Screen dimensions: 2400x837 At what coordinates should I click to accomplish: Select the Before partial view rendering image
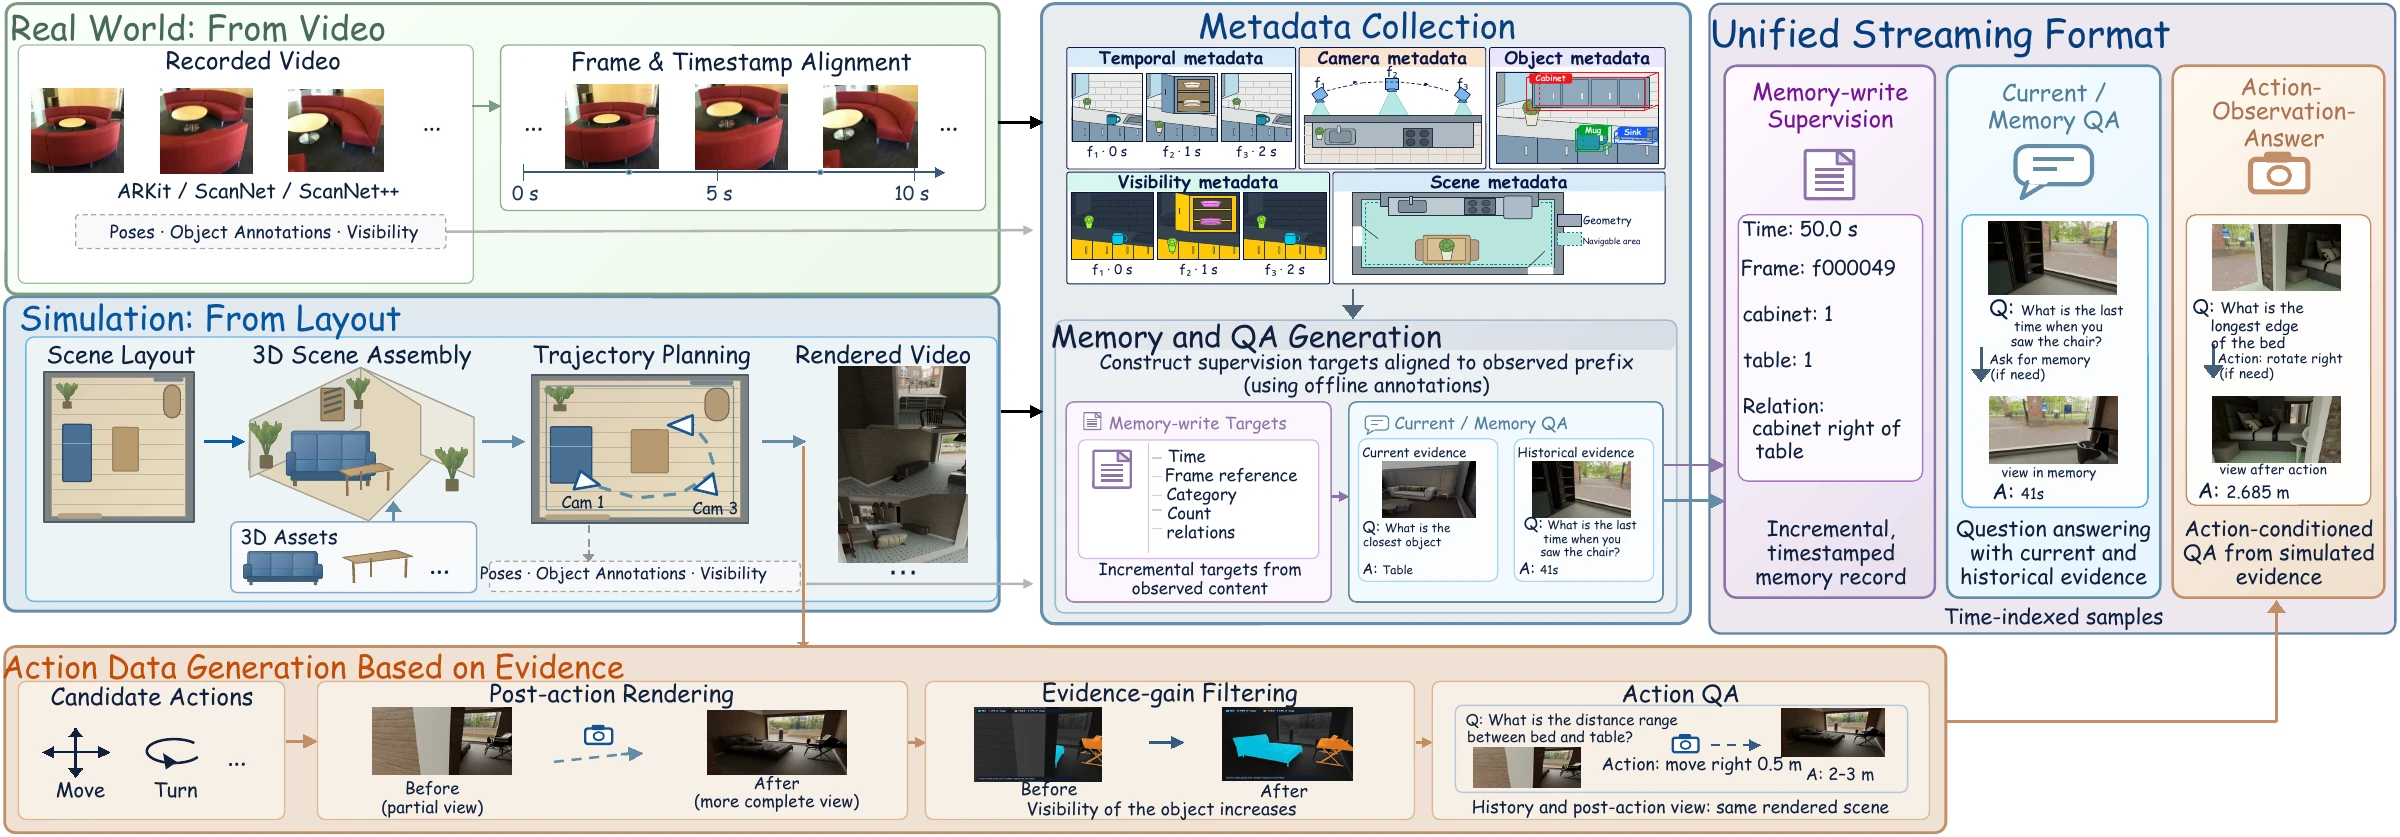click(441, 741)
